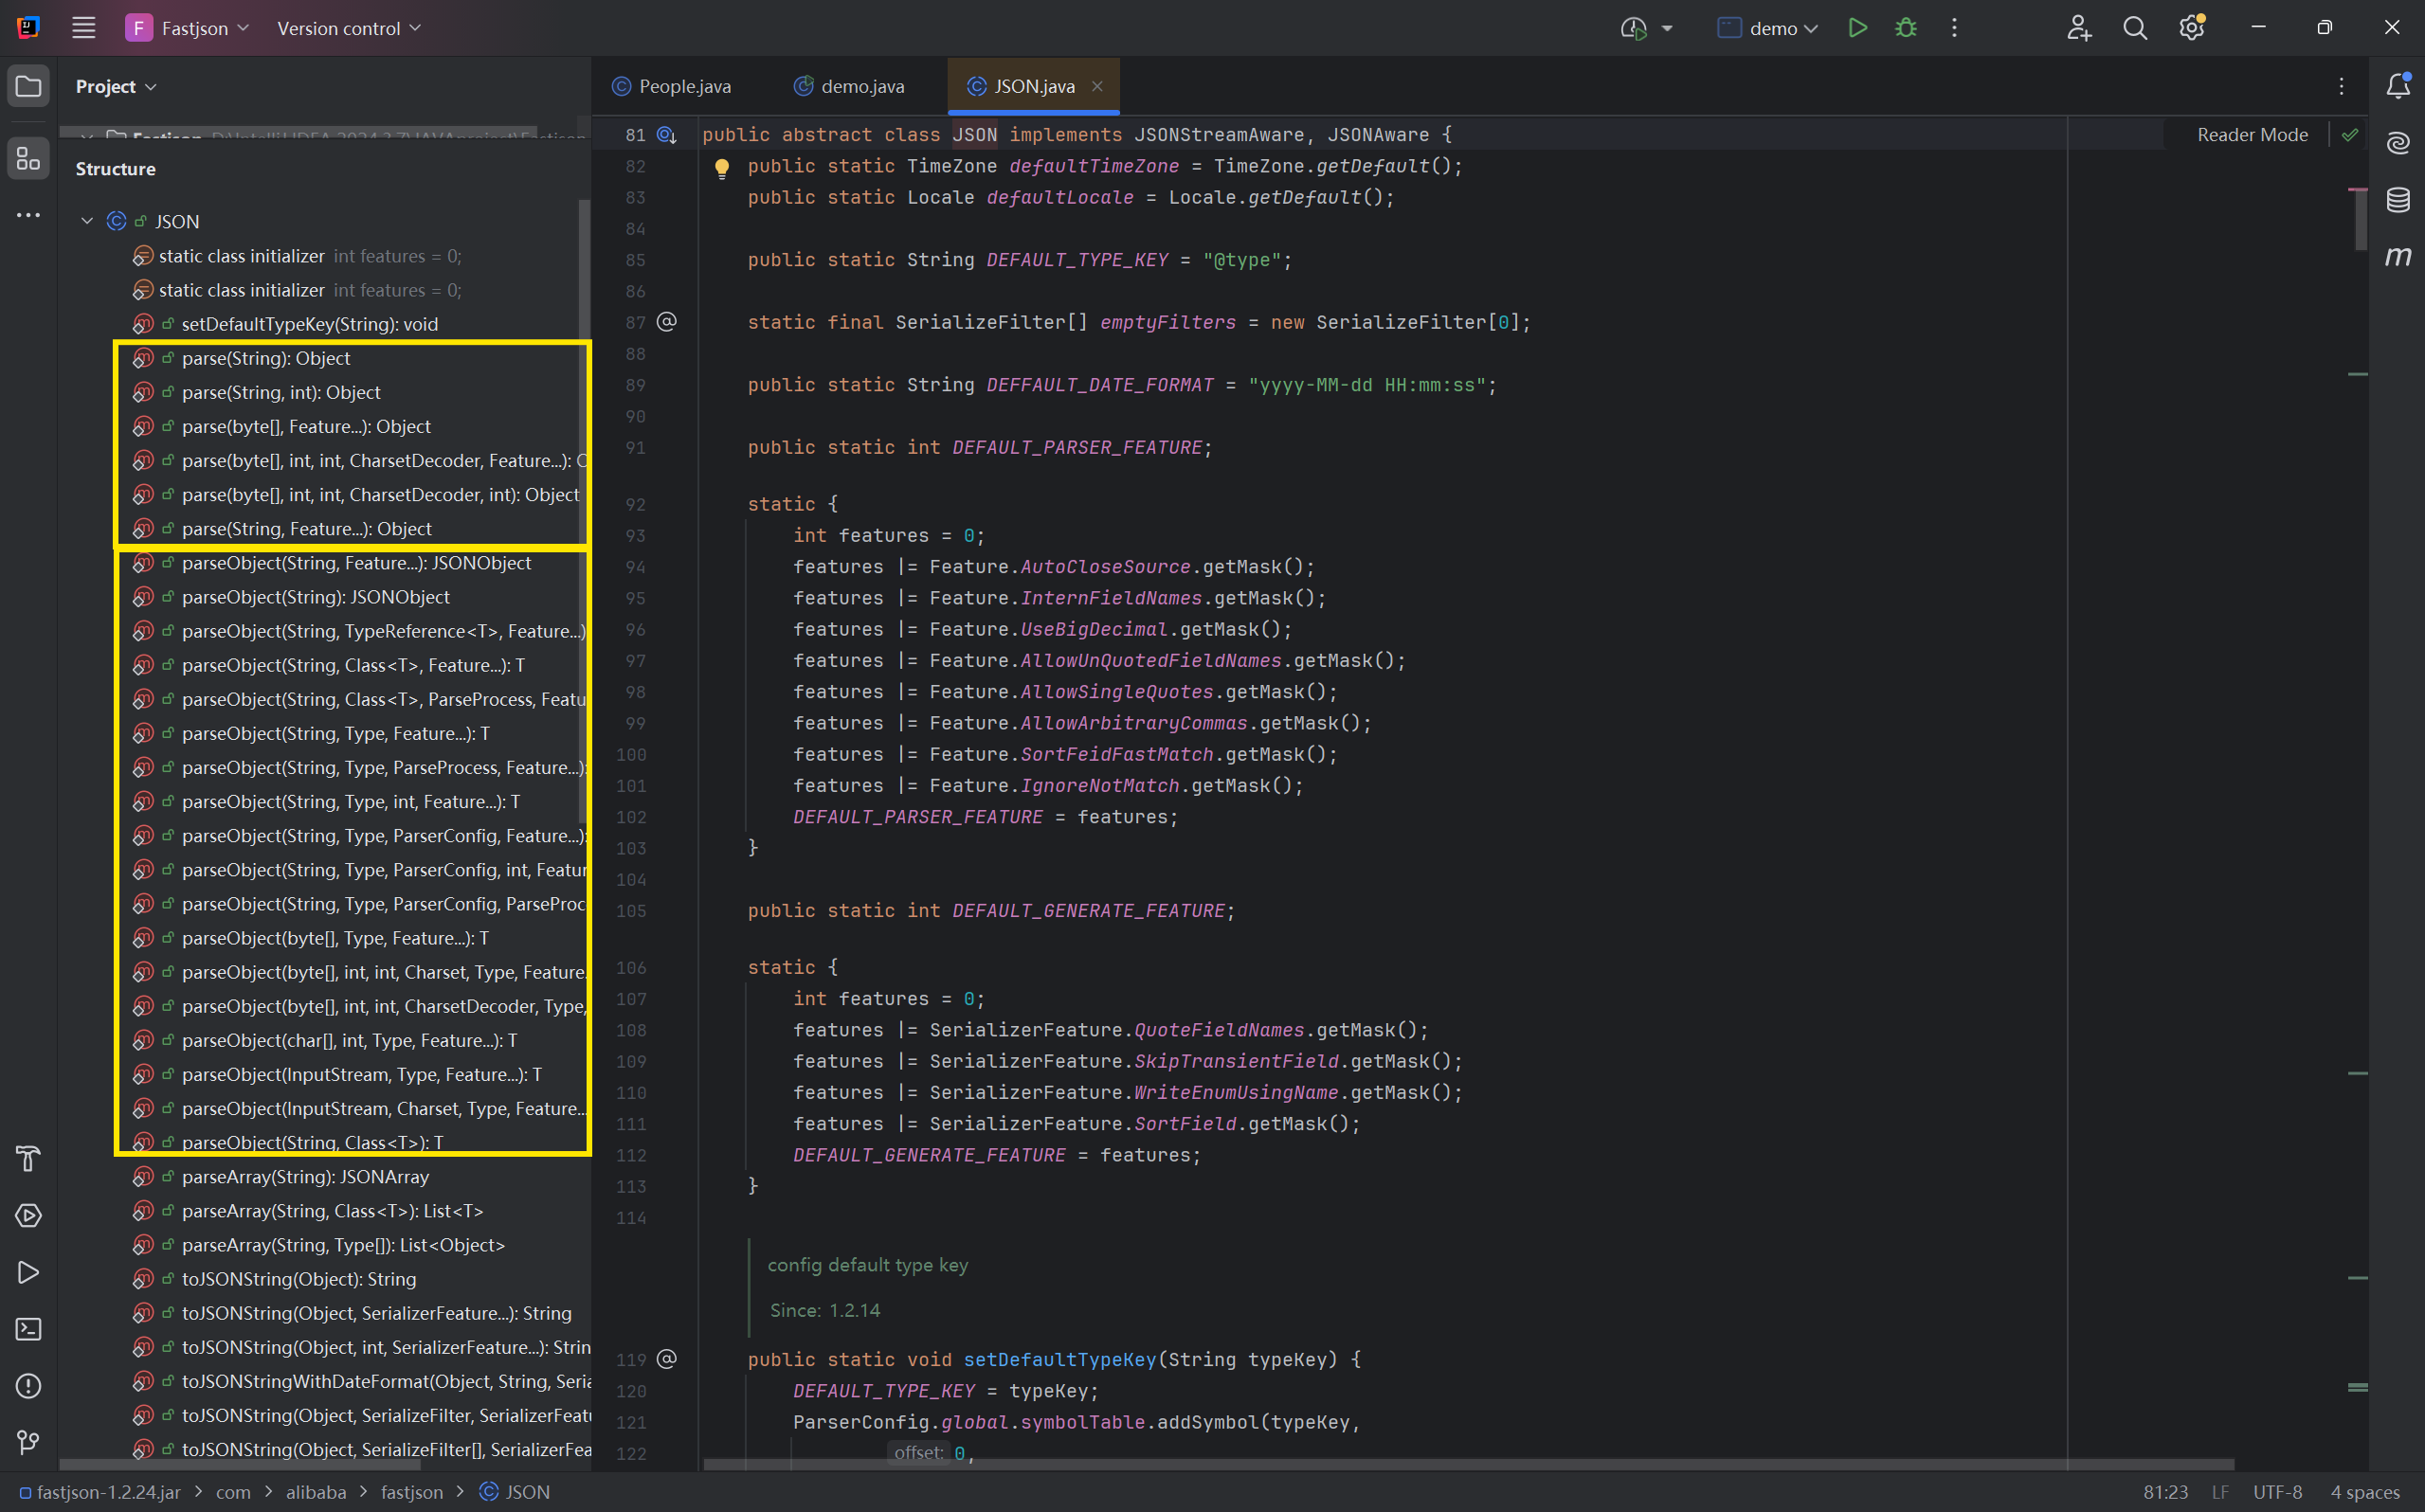The height and width of the screenshot is (1512, 2425).
Task: Collapse the JSON class node in Structure
Action: tap(87, 221)
